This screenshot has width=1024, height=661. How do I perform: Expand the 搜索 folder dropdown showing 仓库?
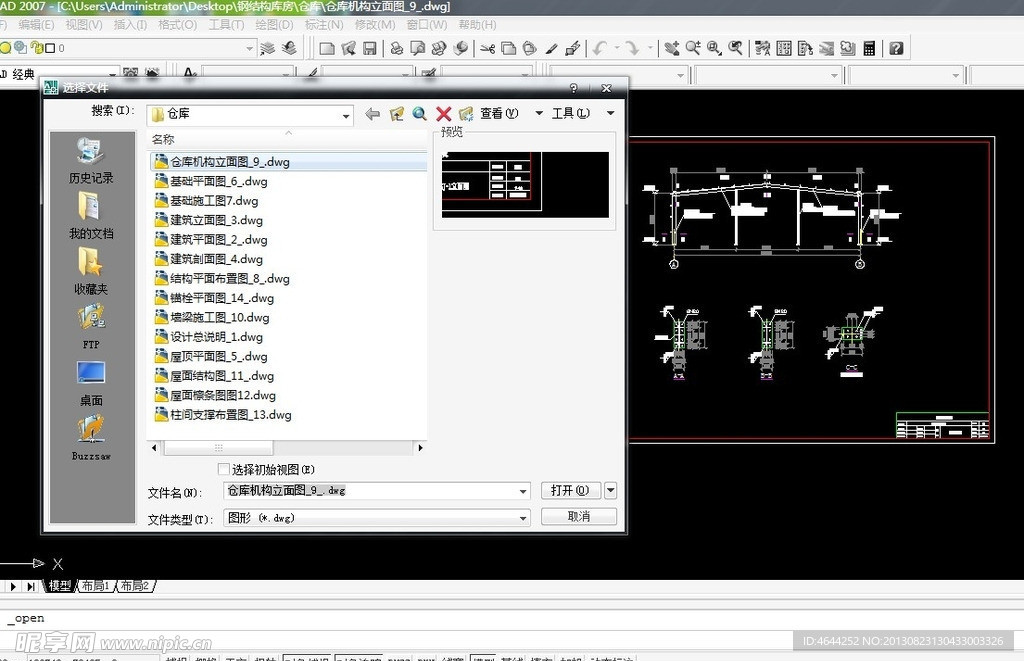click(x=346, y=116)
